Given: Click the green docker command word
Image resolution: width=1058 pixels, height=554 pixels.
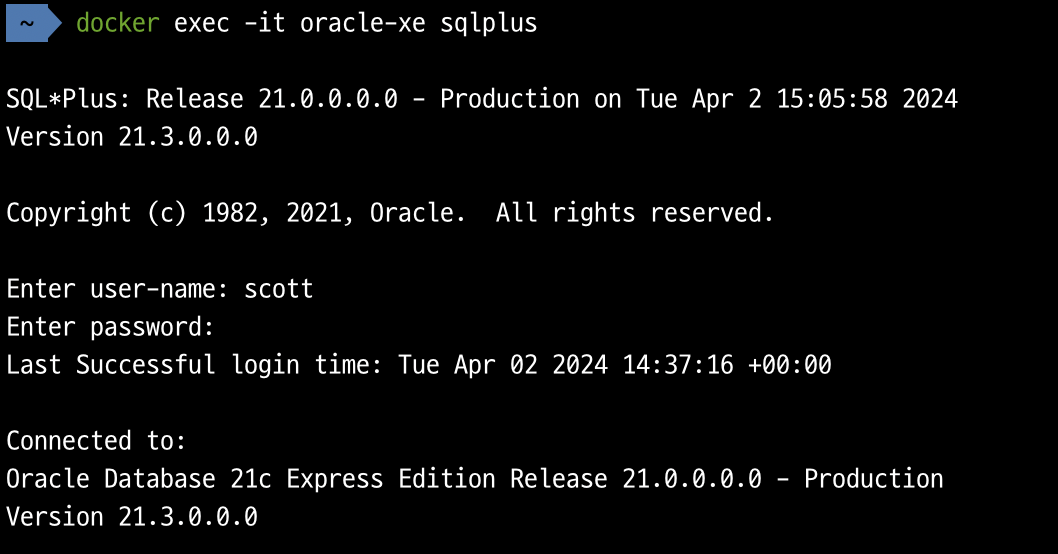Looking at the screenshot, I should (x=117, y=23).
